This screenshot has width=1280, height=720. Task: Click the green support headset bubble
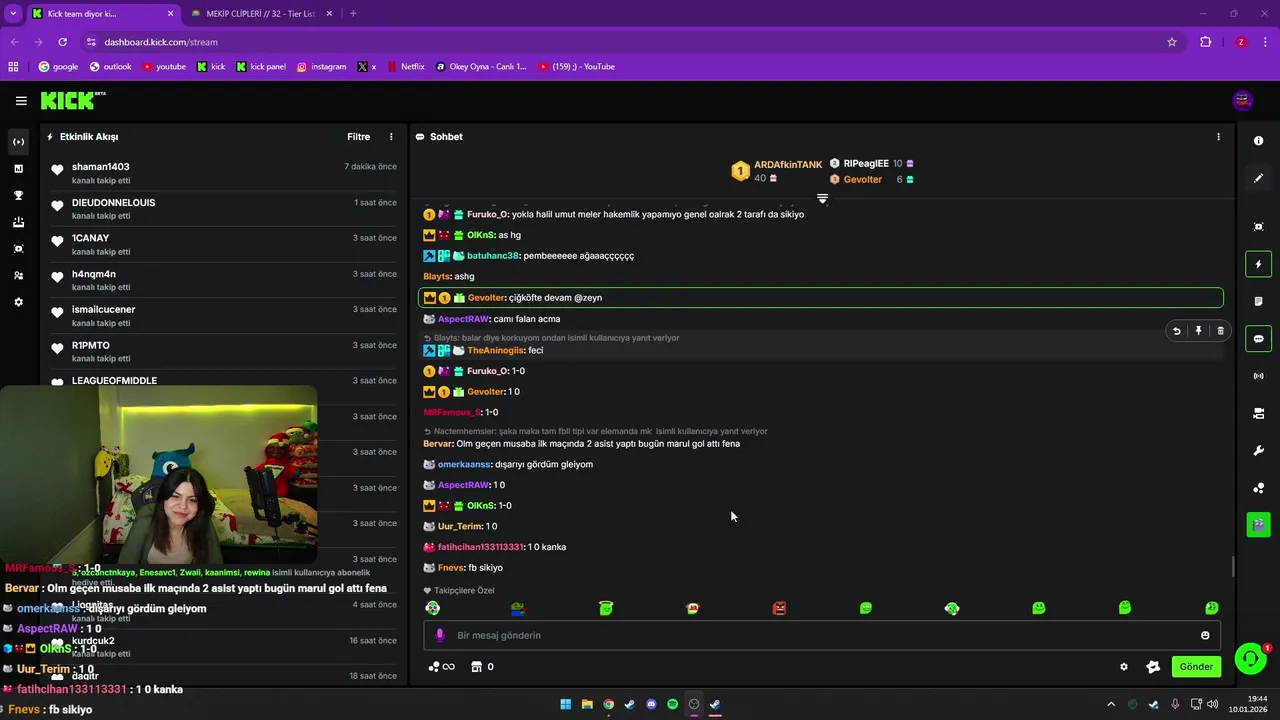1250,659
